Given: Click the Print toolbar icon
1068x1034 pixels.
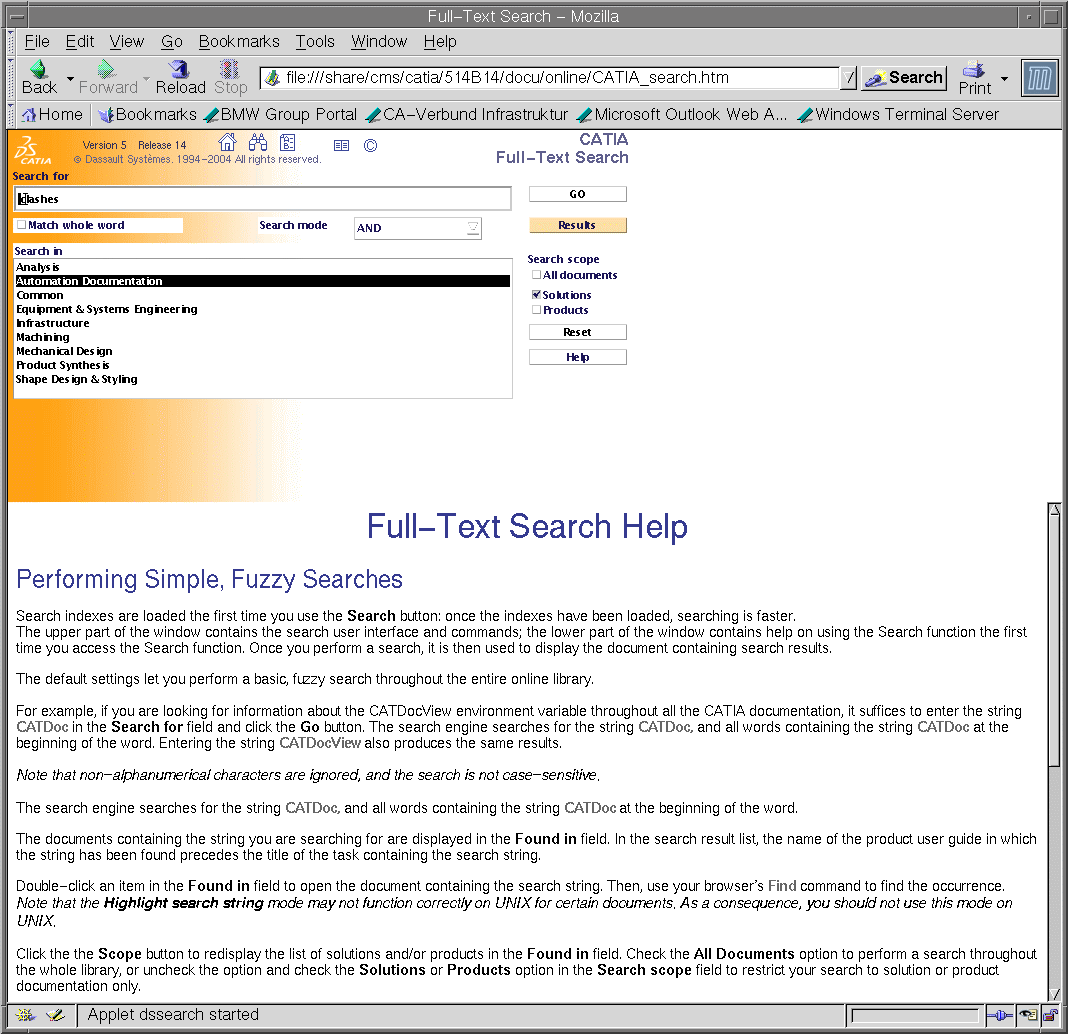Looking at the screenshot, I should pyautogui.click(x=973, y=69).
